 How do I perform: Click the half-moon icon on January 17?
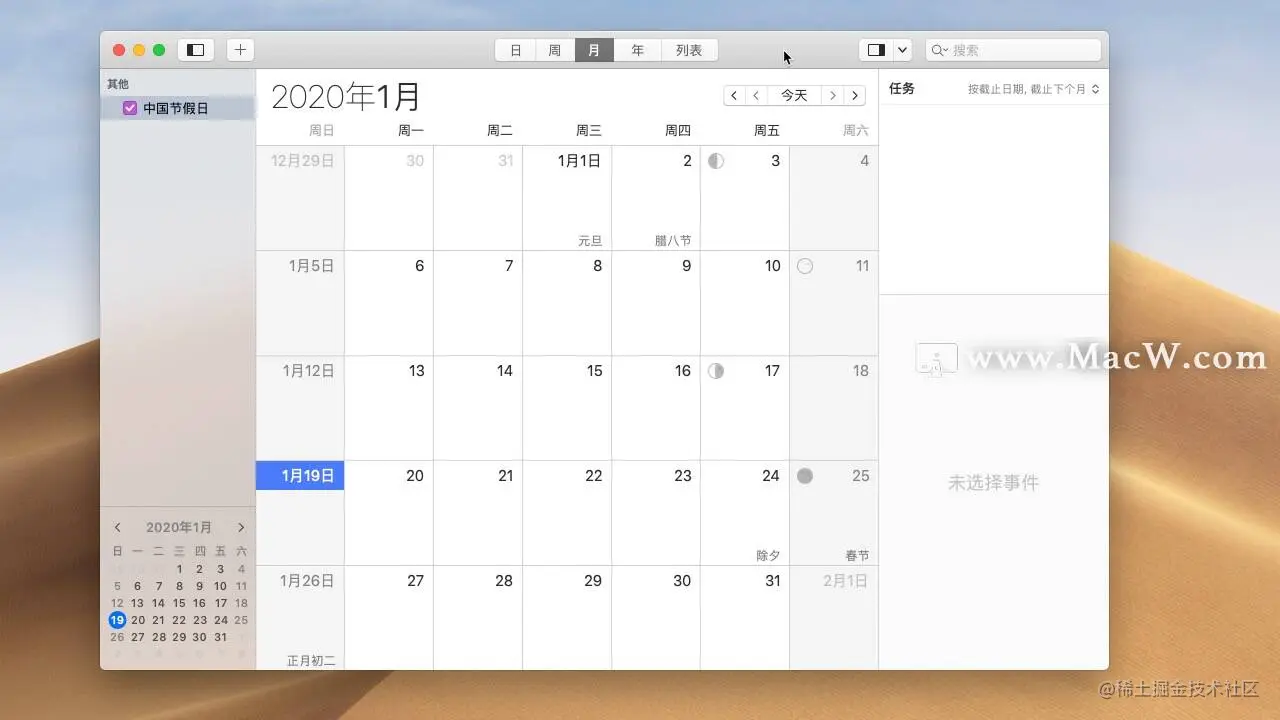716,371
